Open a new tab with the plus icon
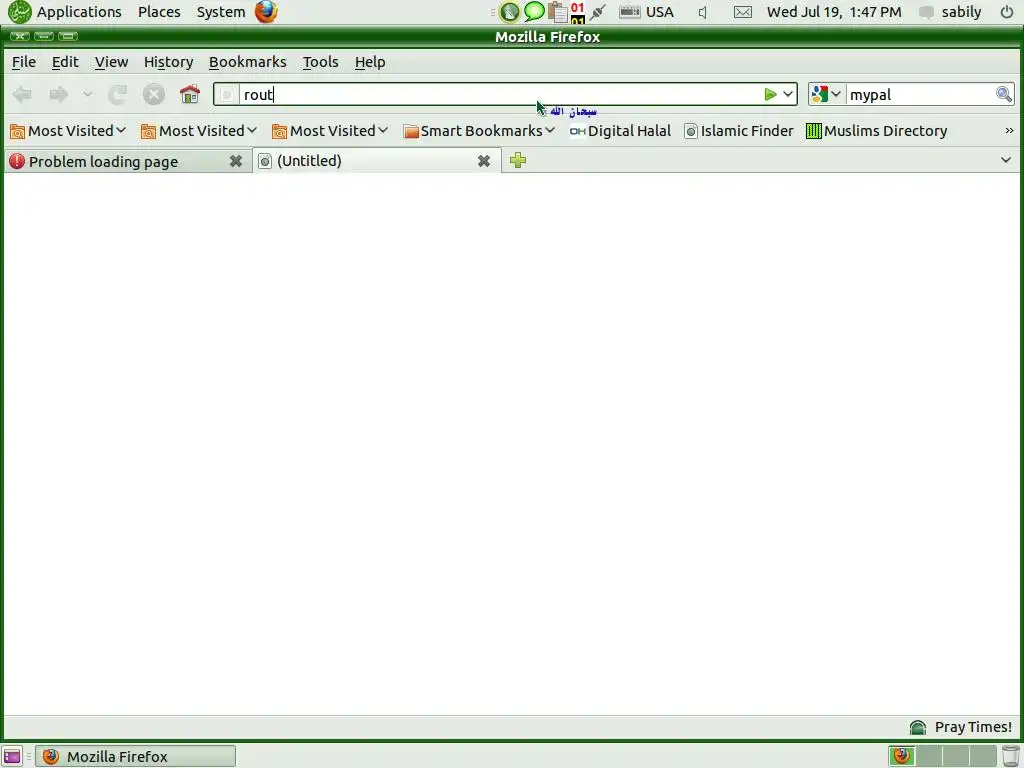1024x768 pixels. click(x=518, y=160)
